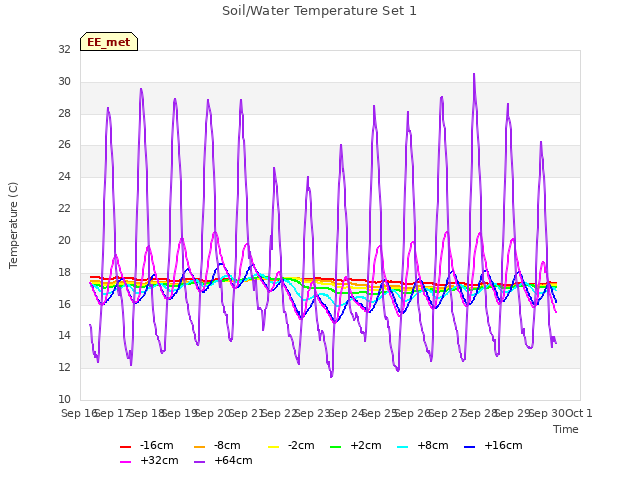Click the +64cm purple legend swatch
Viewport: 640px width, 480px height.
click(199, 462)
